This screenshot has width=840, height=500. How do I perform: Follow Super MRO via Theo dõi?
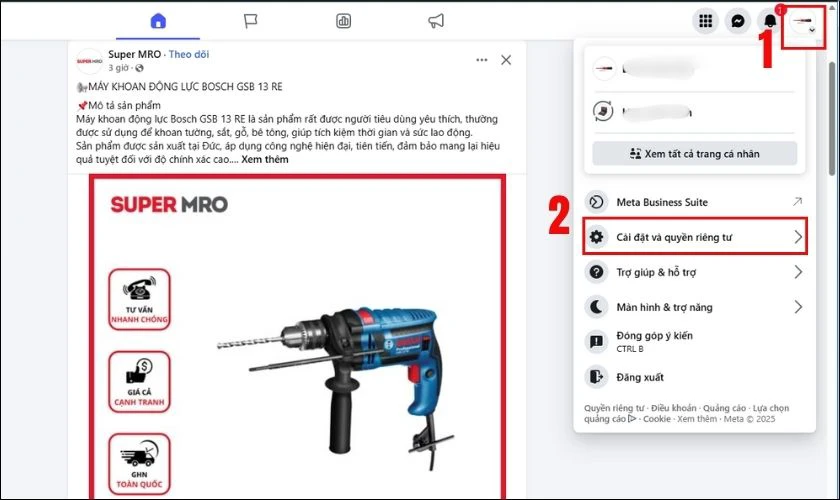189,54
